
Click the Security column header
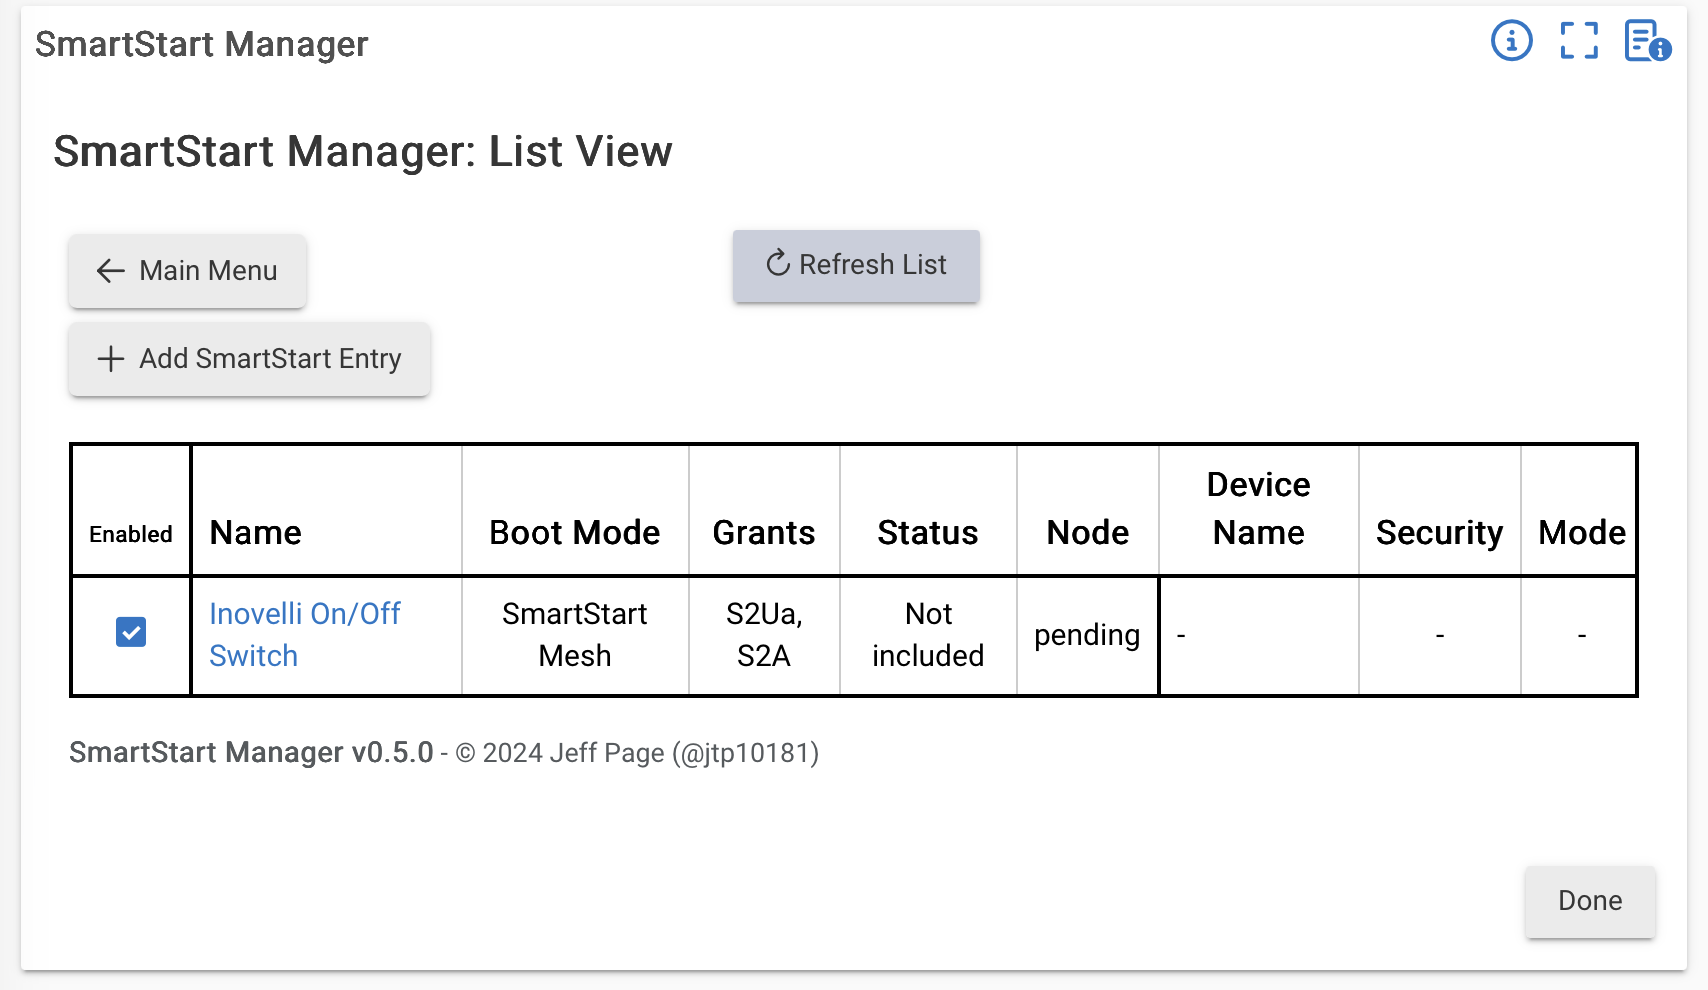pyautogui.click(x=1438, y=532)
